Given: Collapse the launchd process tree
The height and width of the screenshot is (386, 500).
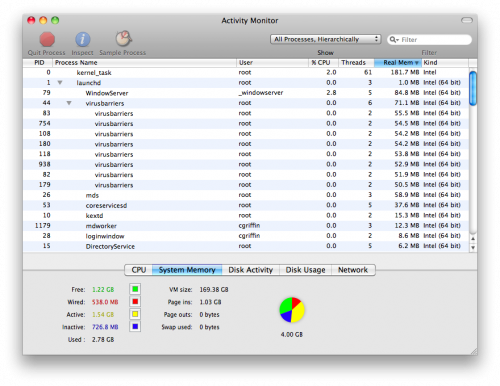Looking at the screenshot, I should 60,83.
